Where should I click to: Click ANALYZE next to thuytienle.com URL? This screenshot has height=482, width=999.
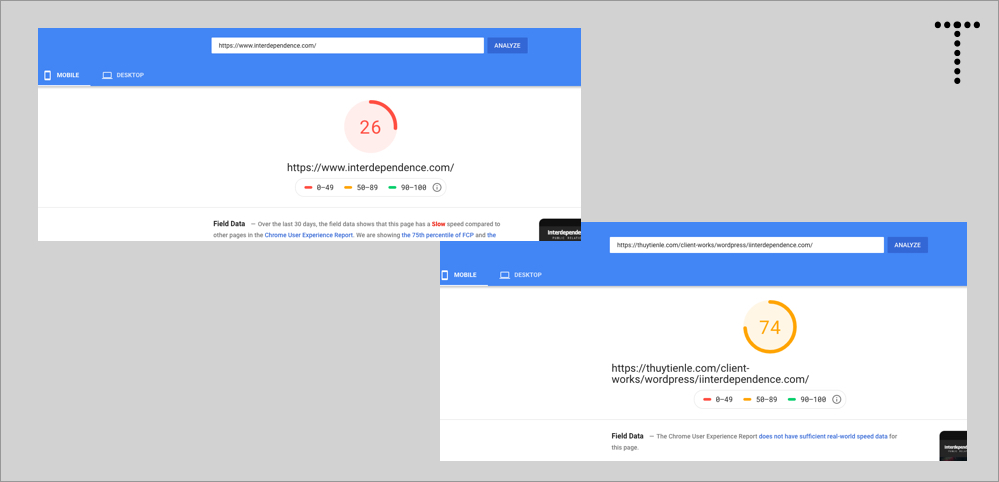(907, 245)
